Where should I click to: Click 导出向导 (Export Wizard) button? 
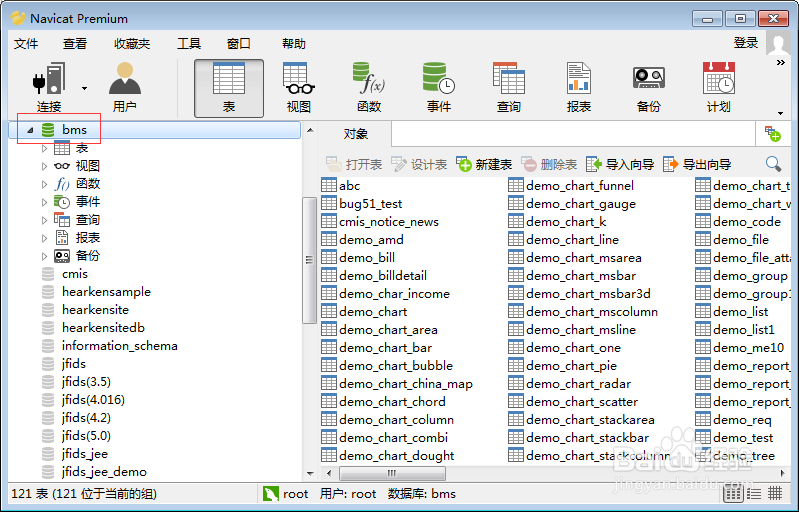pos(697,165)
